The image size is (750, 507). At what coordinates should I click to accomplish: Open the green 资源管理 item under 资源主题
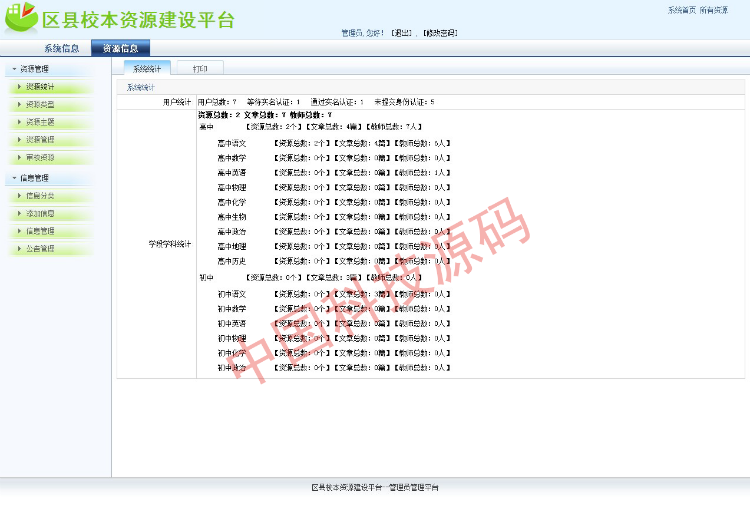coord(51,140)
